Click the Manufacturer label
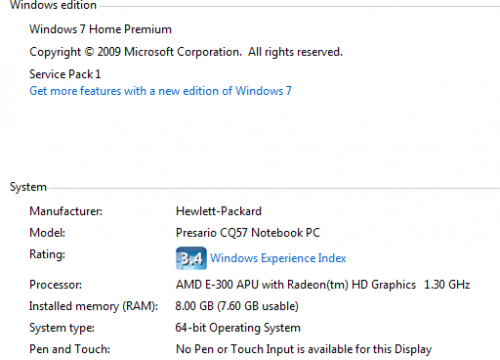The height and width of the screenshot is (360, 500). pyautogui.click(x=66, y=211)
